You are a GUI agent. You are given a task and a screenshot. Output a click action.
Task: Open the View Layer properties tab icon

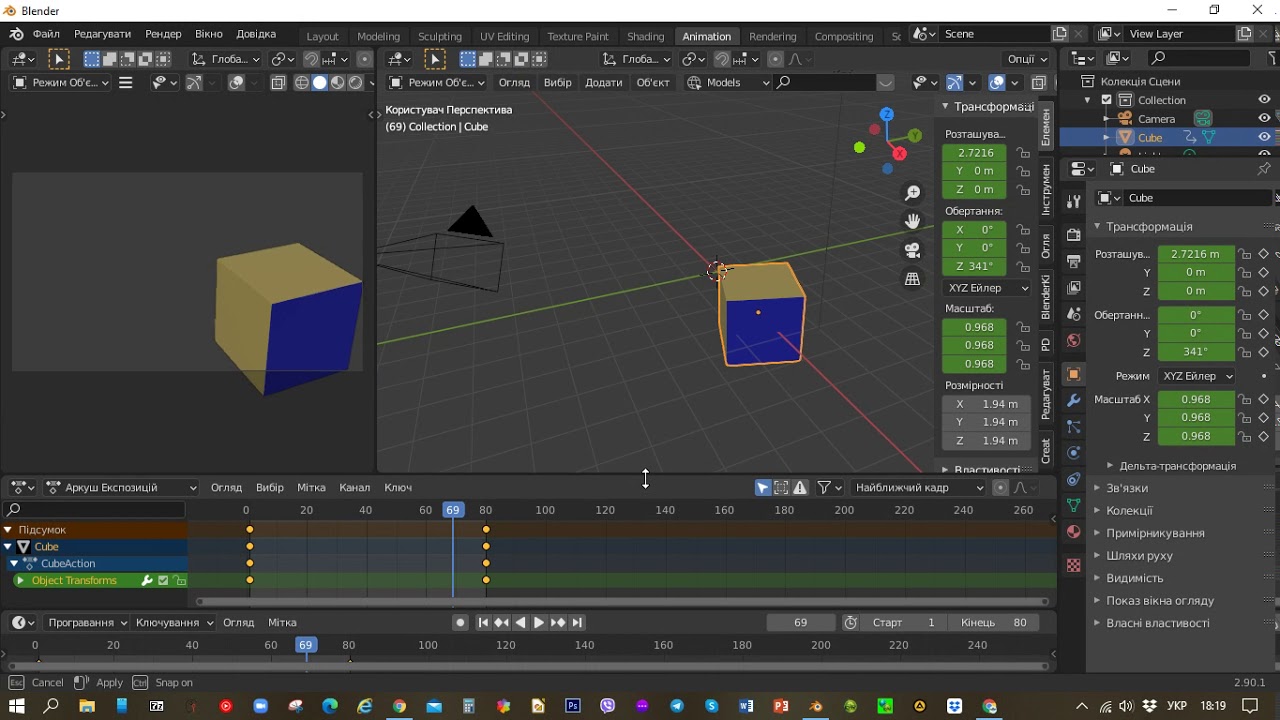[x=1074, y=288]
